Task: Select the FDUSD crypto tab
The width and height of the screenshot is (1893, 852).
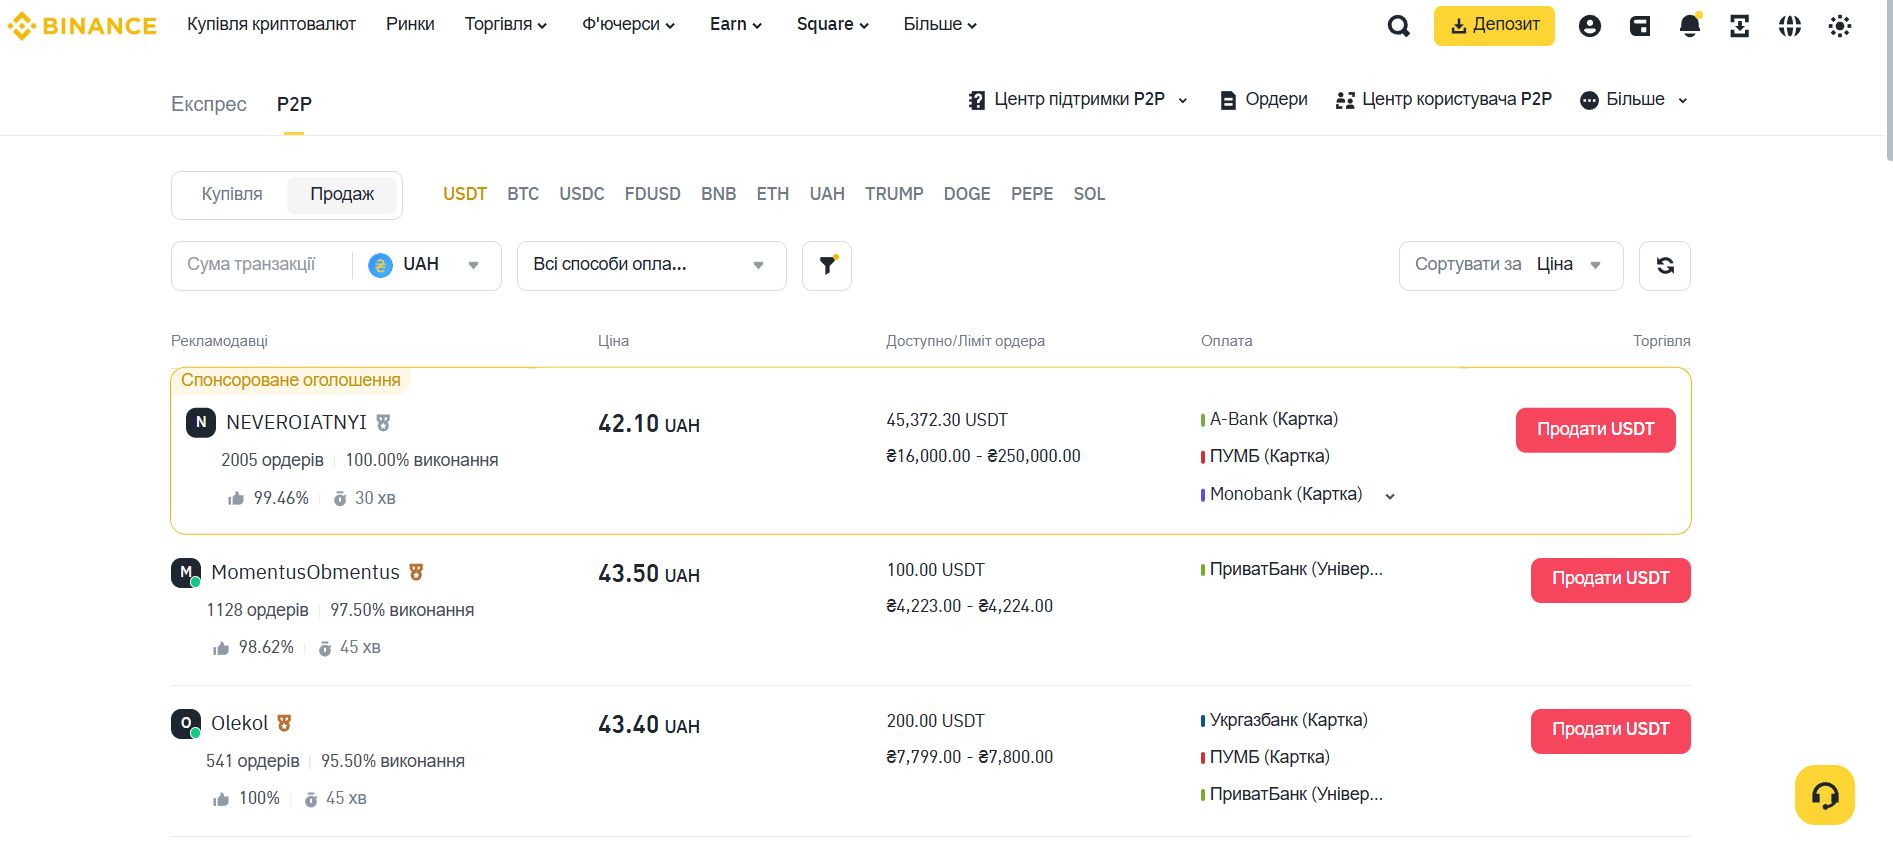Action: click(x=653, y=194)
